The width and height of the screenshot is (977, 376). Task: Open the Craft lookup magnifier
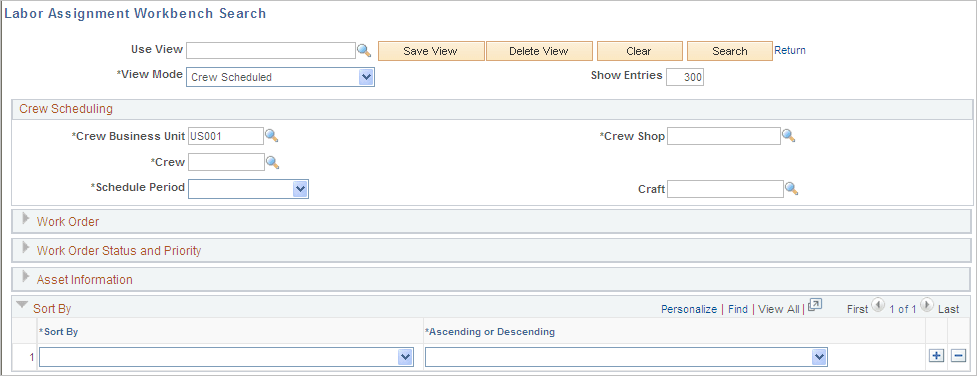click(x=791, y=188)
